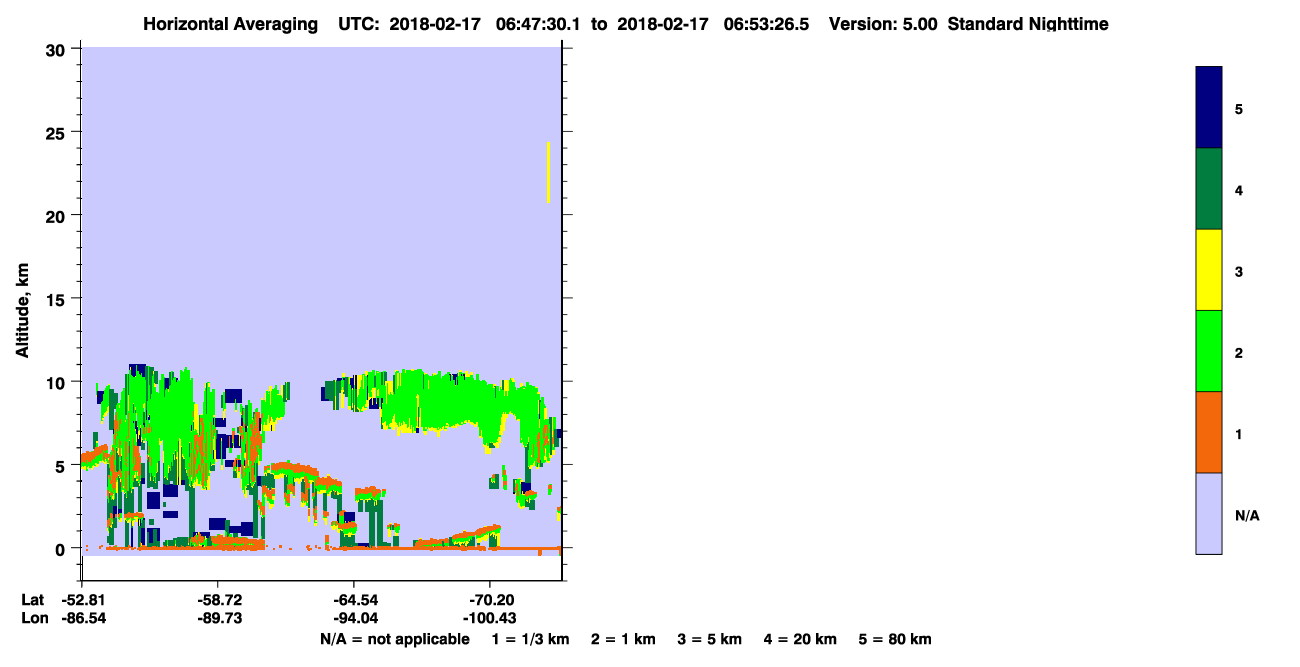Click the latitude value -52.81

tap(81, 600)
